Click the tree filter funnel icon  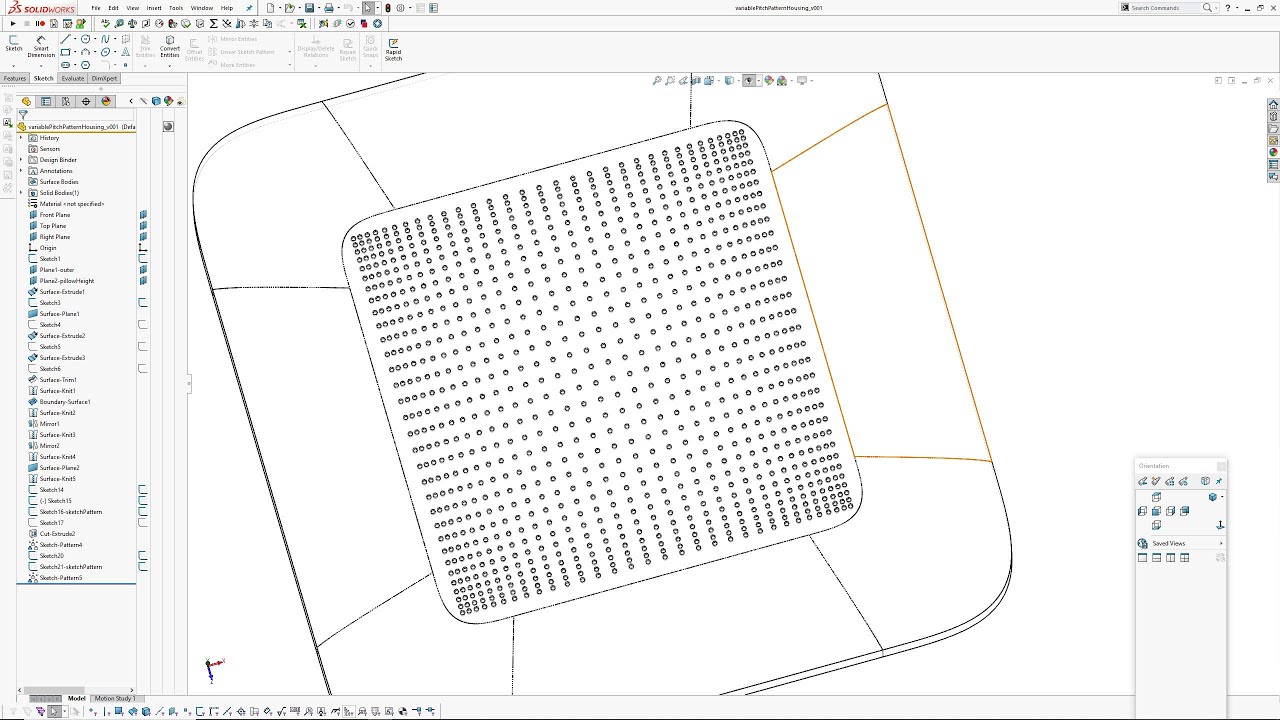point(23,115)
